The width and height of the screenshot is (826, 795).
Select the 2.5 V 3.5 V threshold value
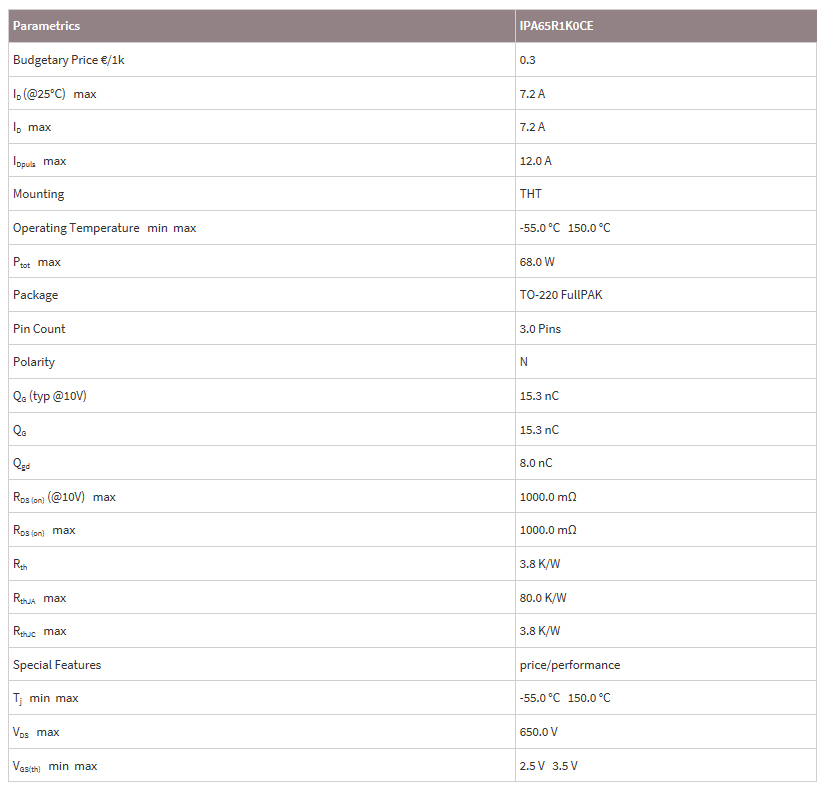(x=548, y=766)
